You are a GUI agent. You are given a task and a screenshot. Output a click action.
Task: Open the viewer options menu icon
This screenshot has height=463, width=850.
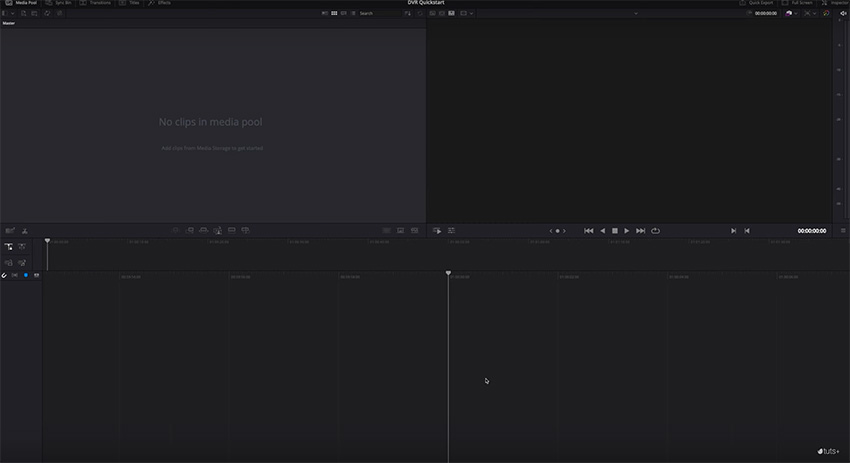click(x=843, y=230)
